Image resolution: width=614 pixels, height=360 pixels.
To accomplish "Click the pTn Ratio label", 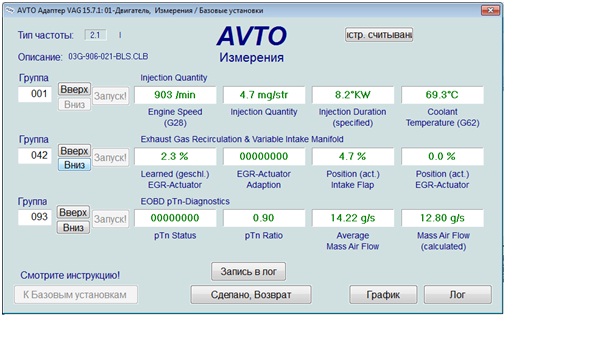I will [264, 235].
